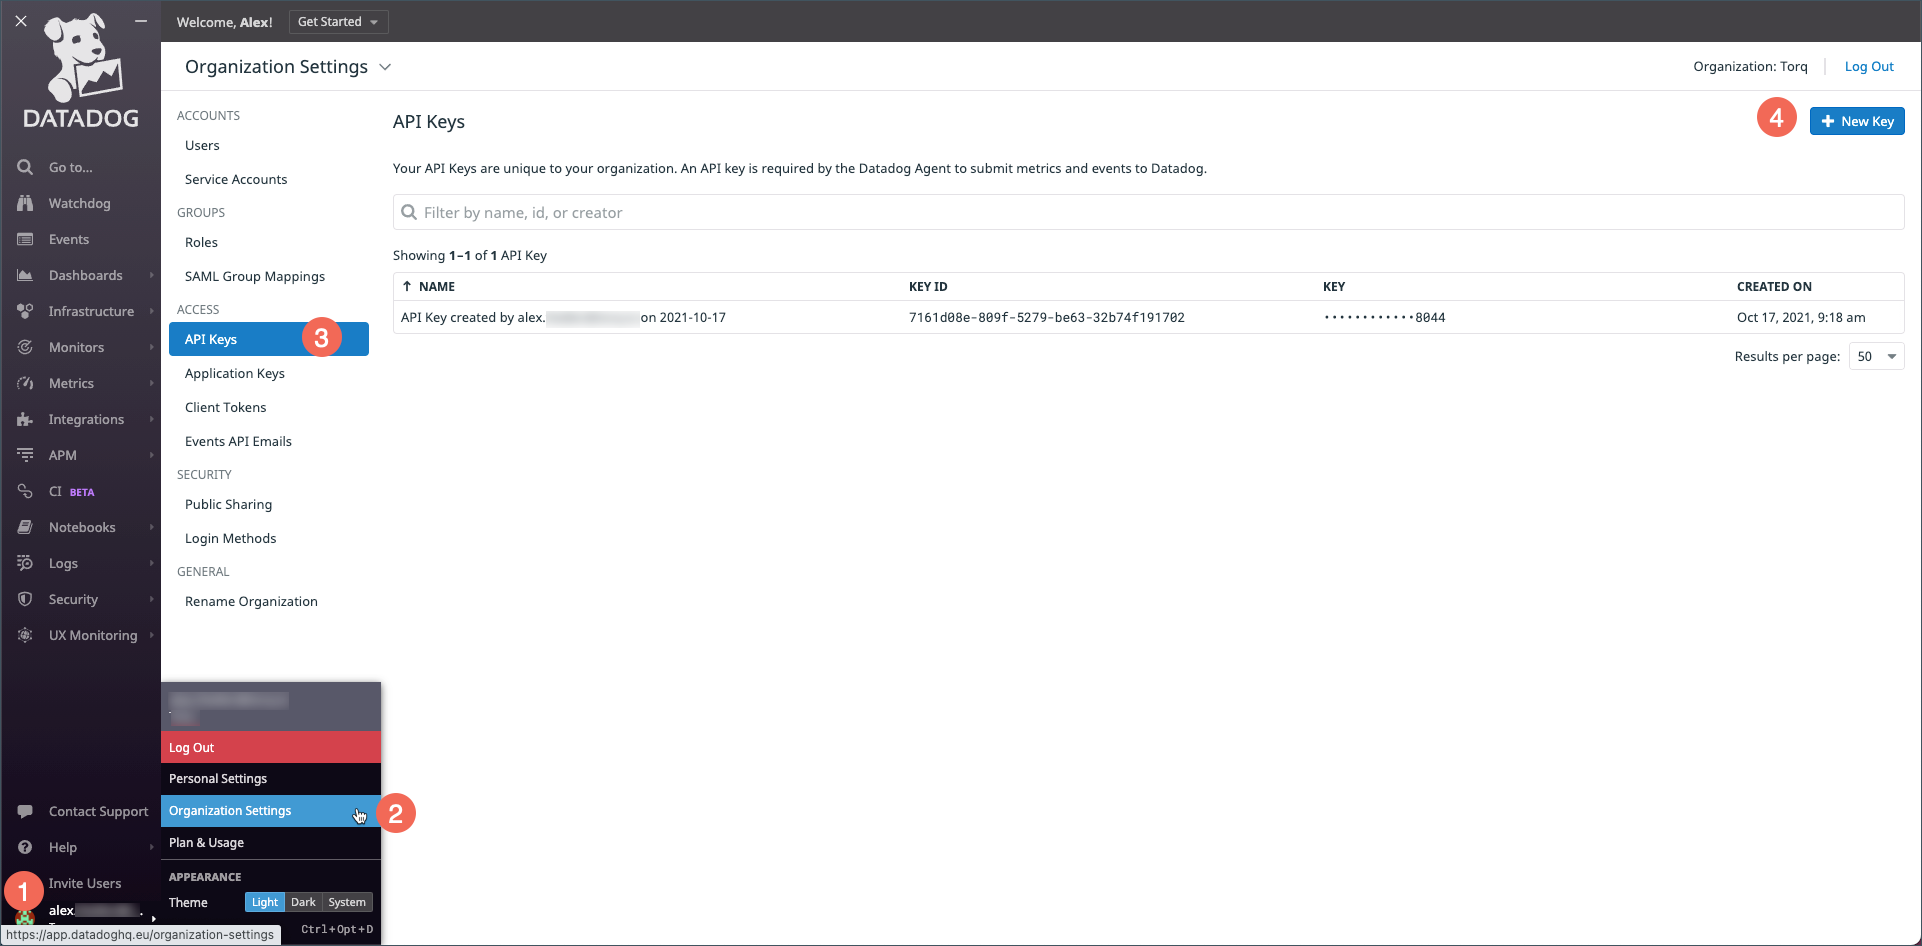Open Users settings page

(202, 145)
